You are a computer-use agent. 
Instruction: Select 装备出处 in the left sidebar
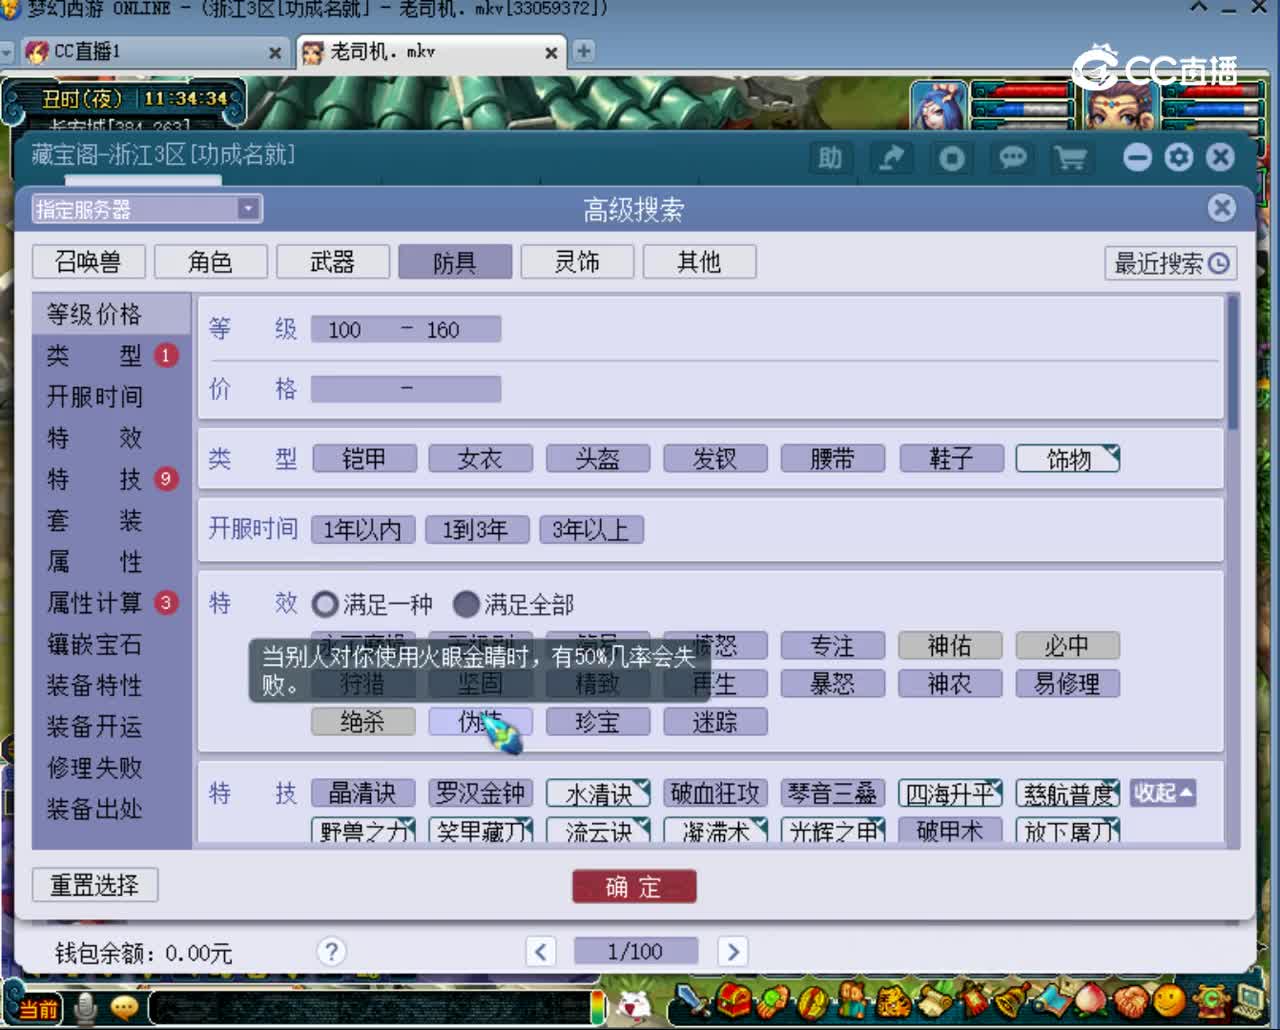coord(94,808)
